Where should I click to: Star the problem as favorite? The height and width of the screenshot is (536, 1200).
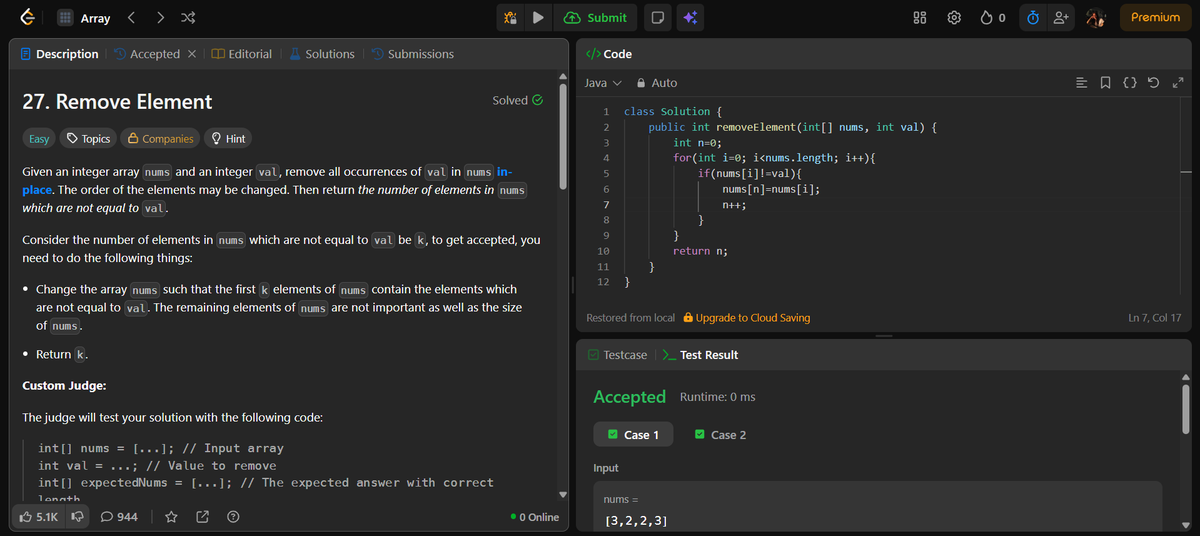(171, 517)
